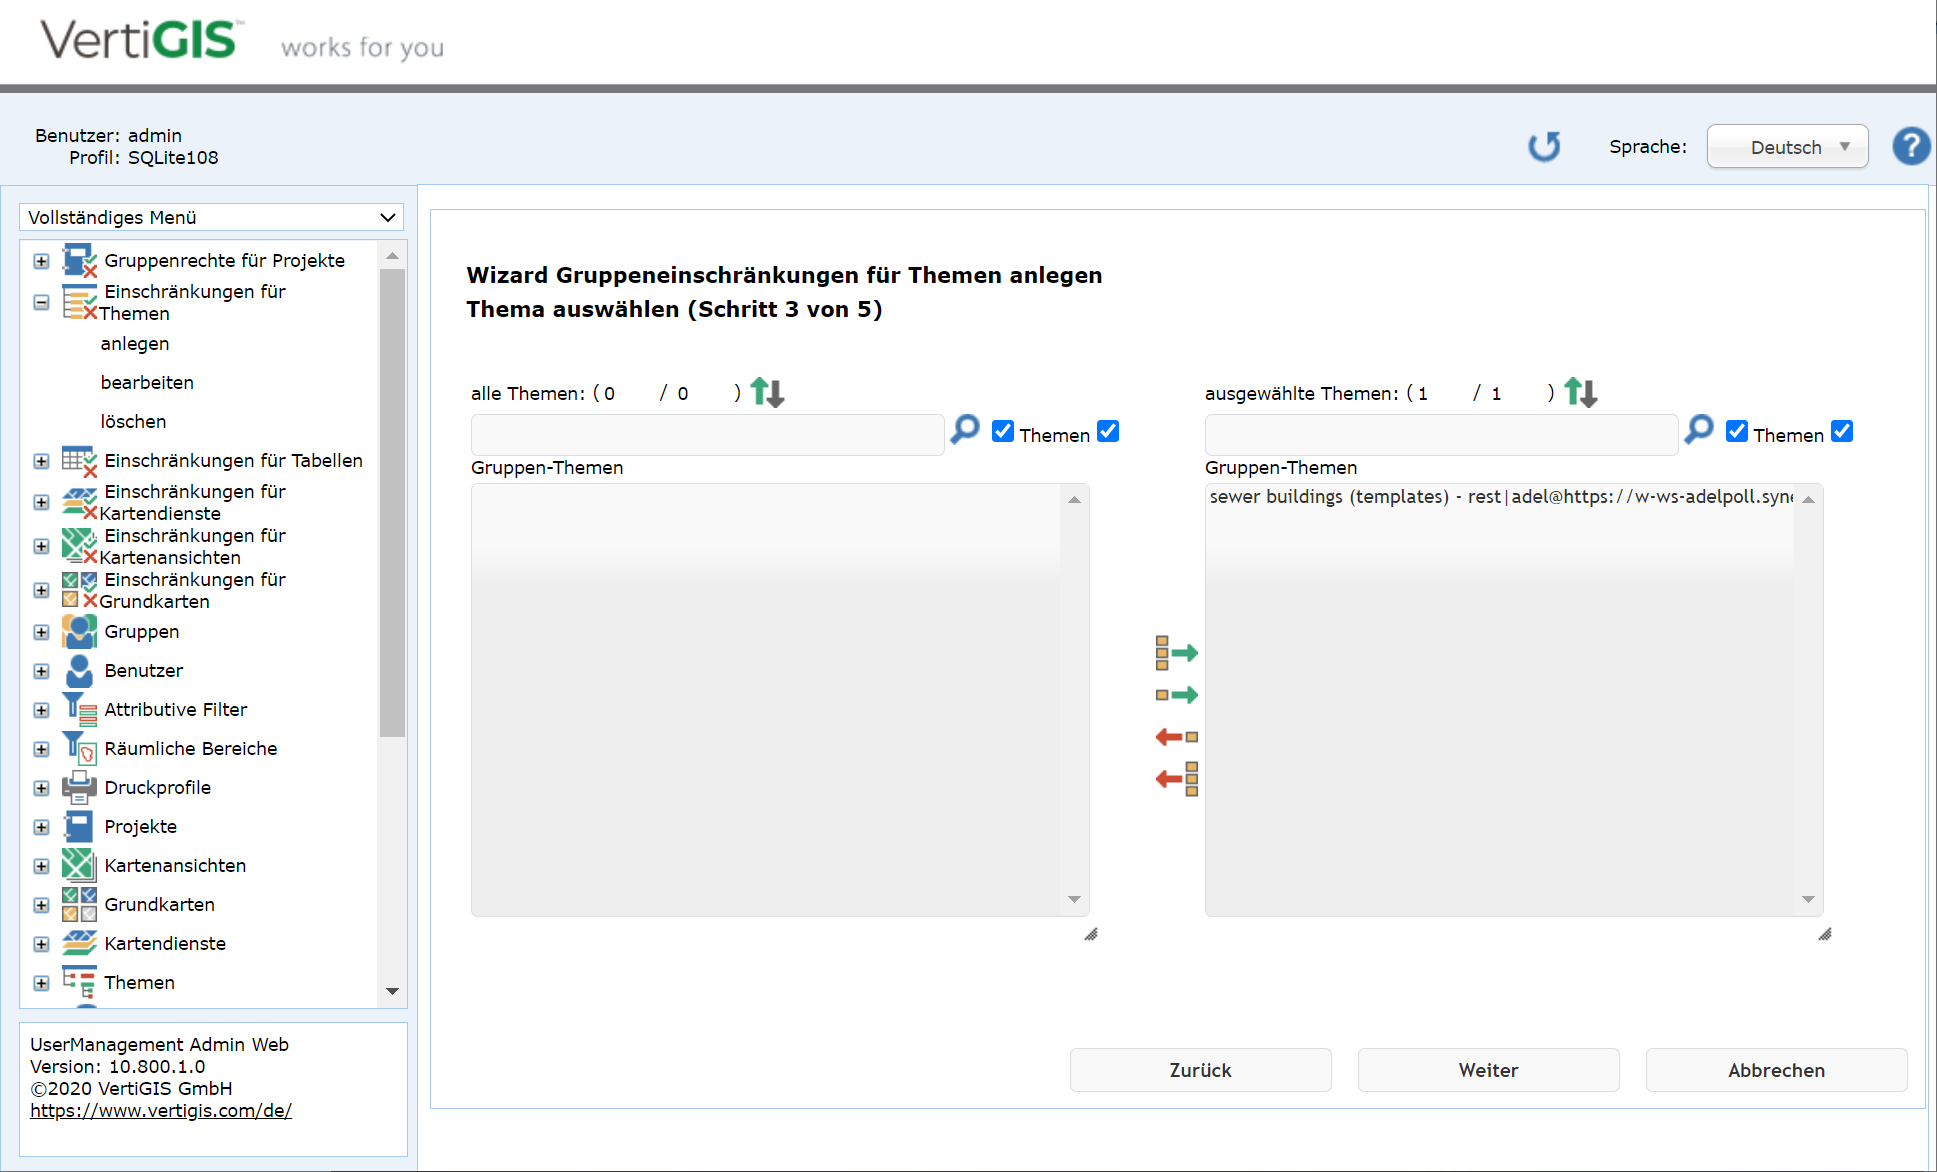Uncheck the first checkbox before Themen for alle Themen
The image size is (1937, 1172).
click(1003, 431)
